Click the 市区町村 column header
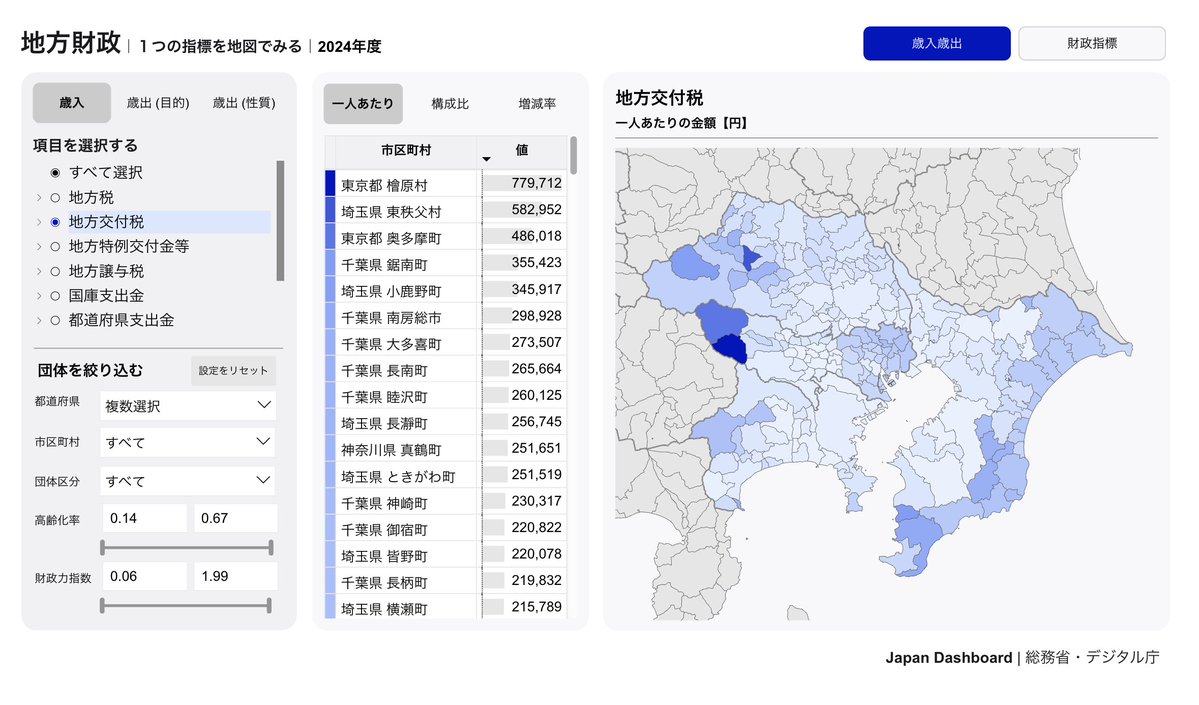This screenshot has height=705, width=1199. (x=405, y=151)
